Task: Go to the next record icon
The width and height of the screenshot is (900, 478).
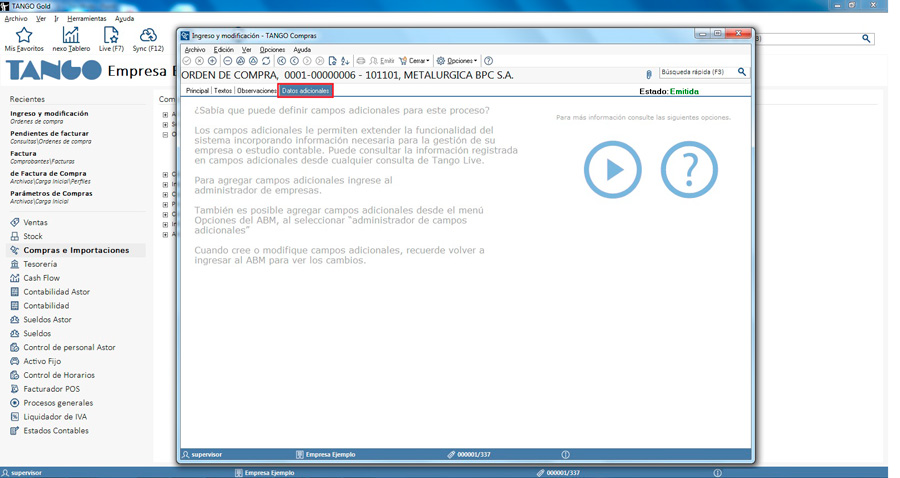Action: pyautogui.click(x=307, y=60)
